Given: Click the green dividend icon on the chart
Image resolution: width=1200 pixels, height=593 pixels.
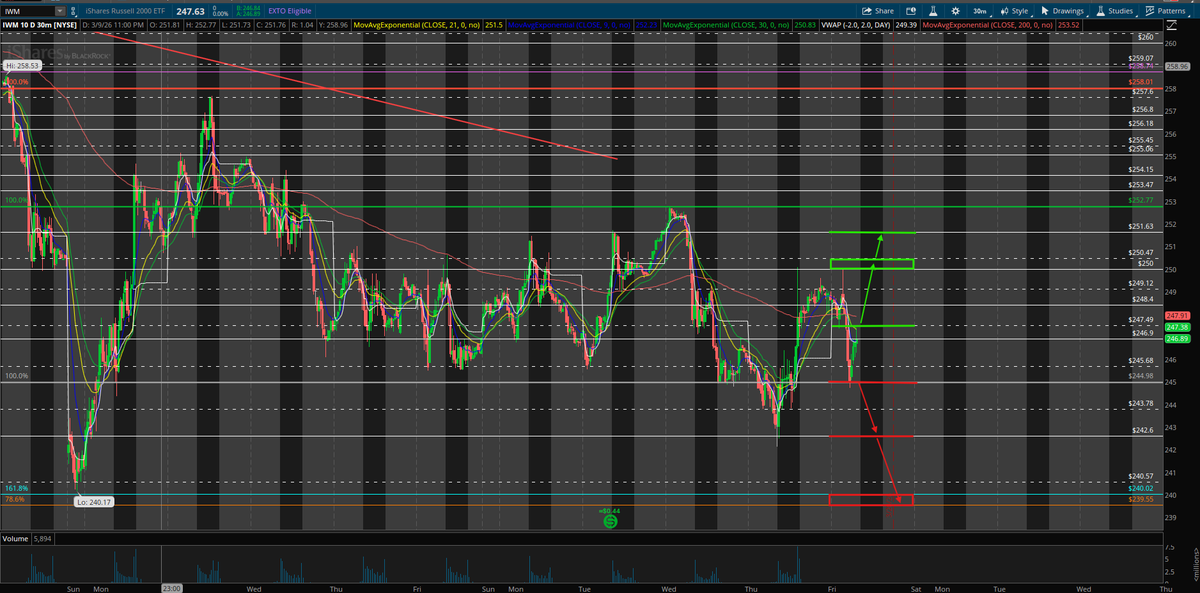Looking at the screenshot, I should (x=609, y=521).
